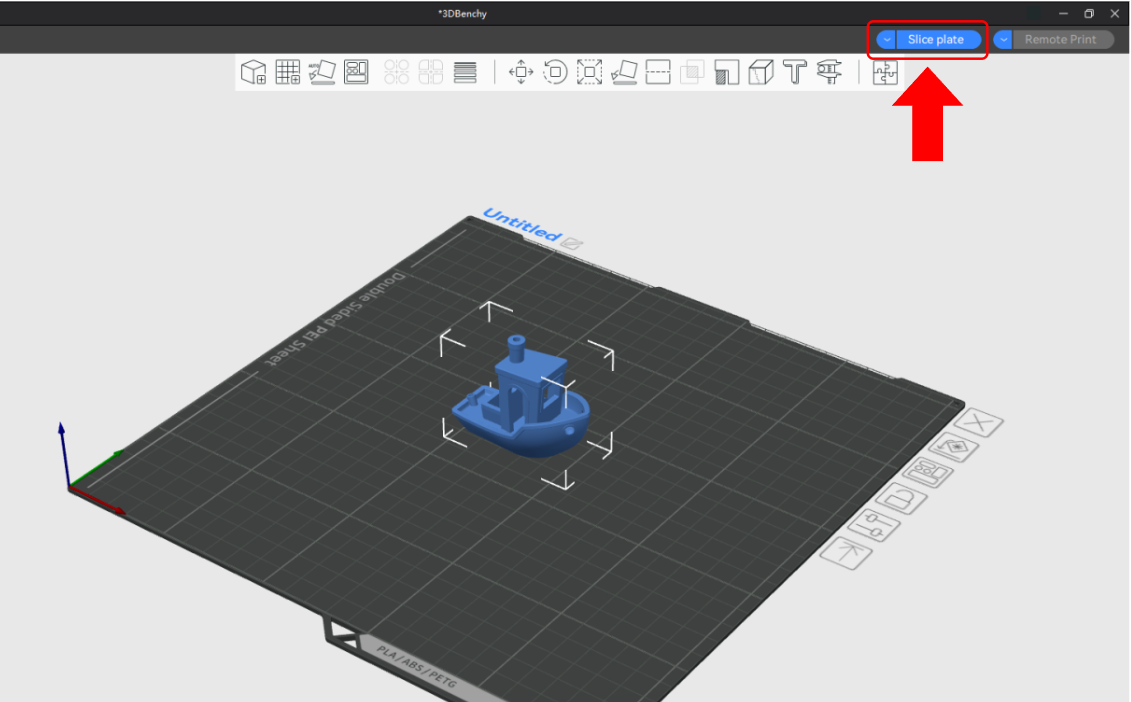Close the 3DBenchy window
This screenshot has height=702, width=1131.
[x=1114, y=14]
